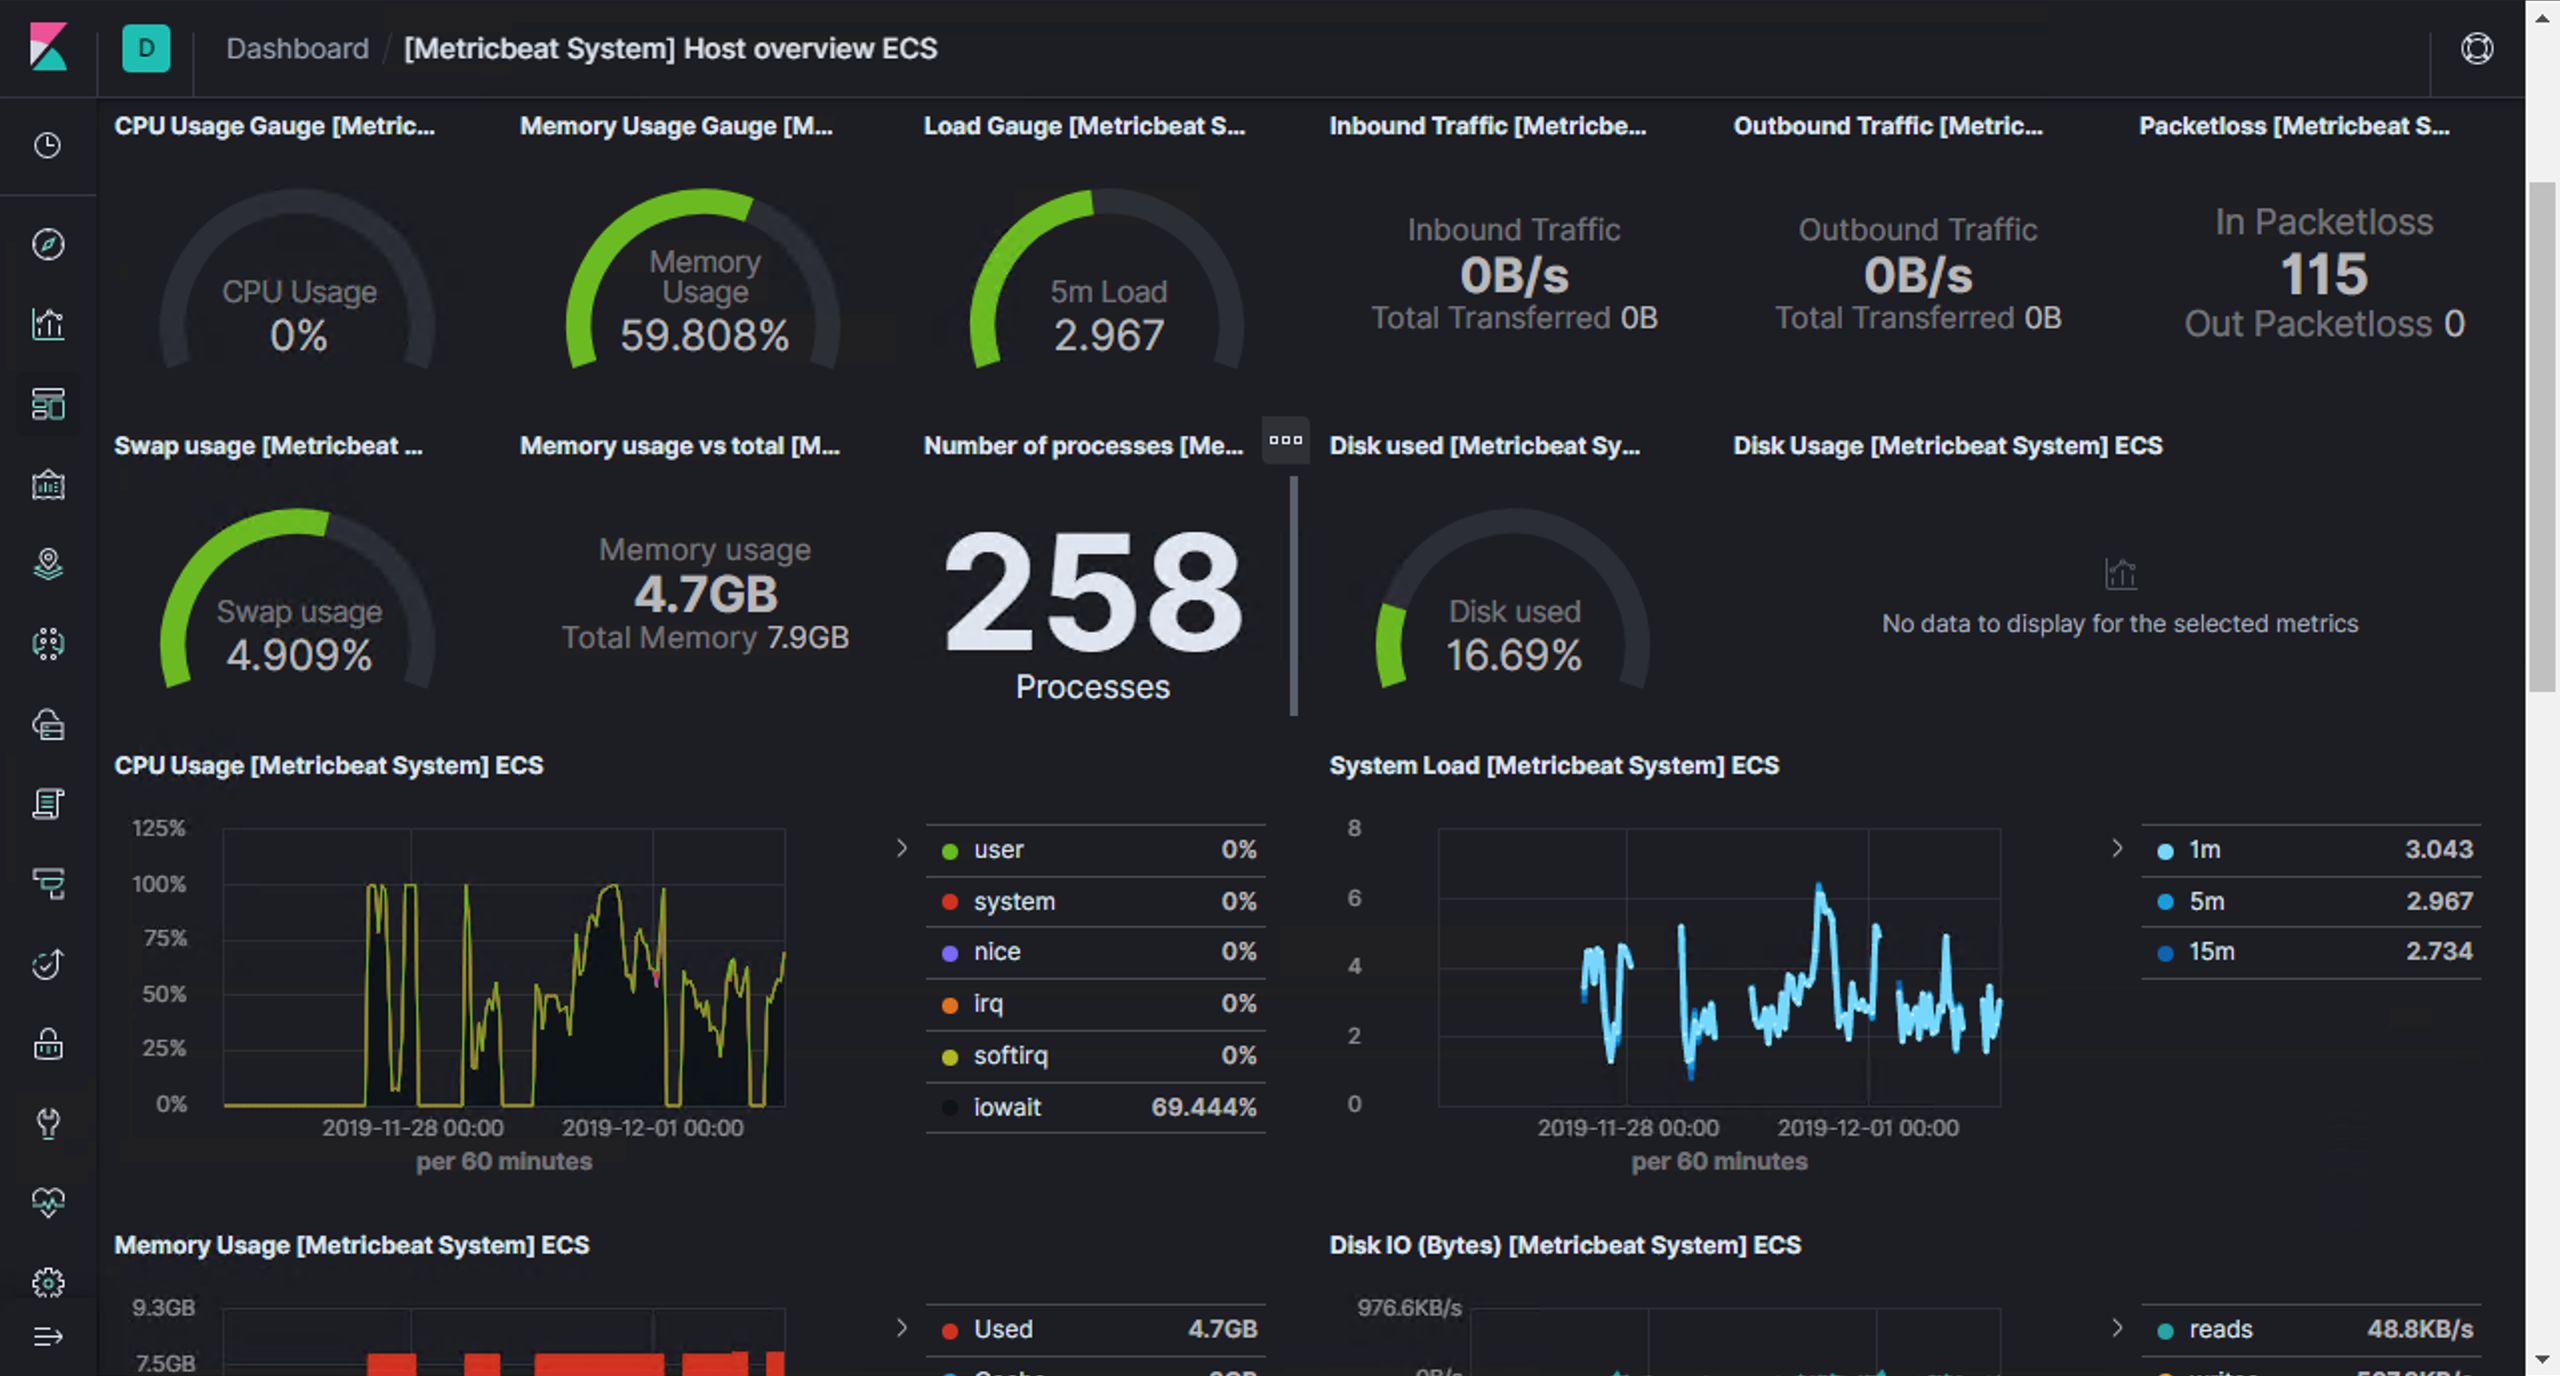This screenshot has width=2560, height=1376.
Task: Click System Load chart panel title
Action: (1554, 766)
